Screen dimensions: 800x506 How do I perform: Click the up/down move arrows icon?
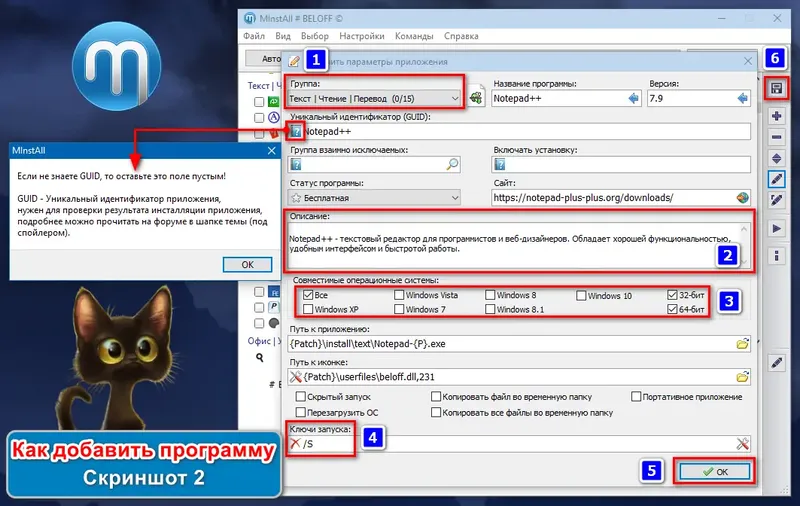pos(776,158)
